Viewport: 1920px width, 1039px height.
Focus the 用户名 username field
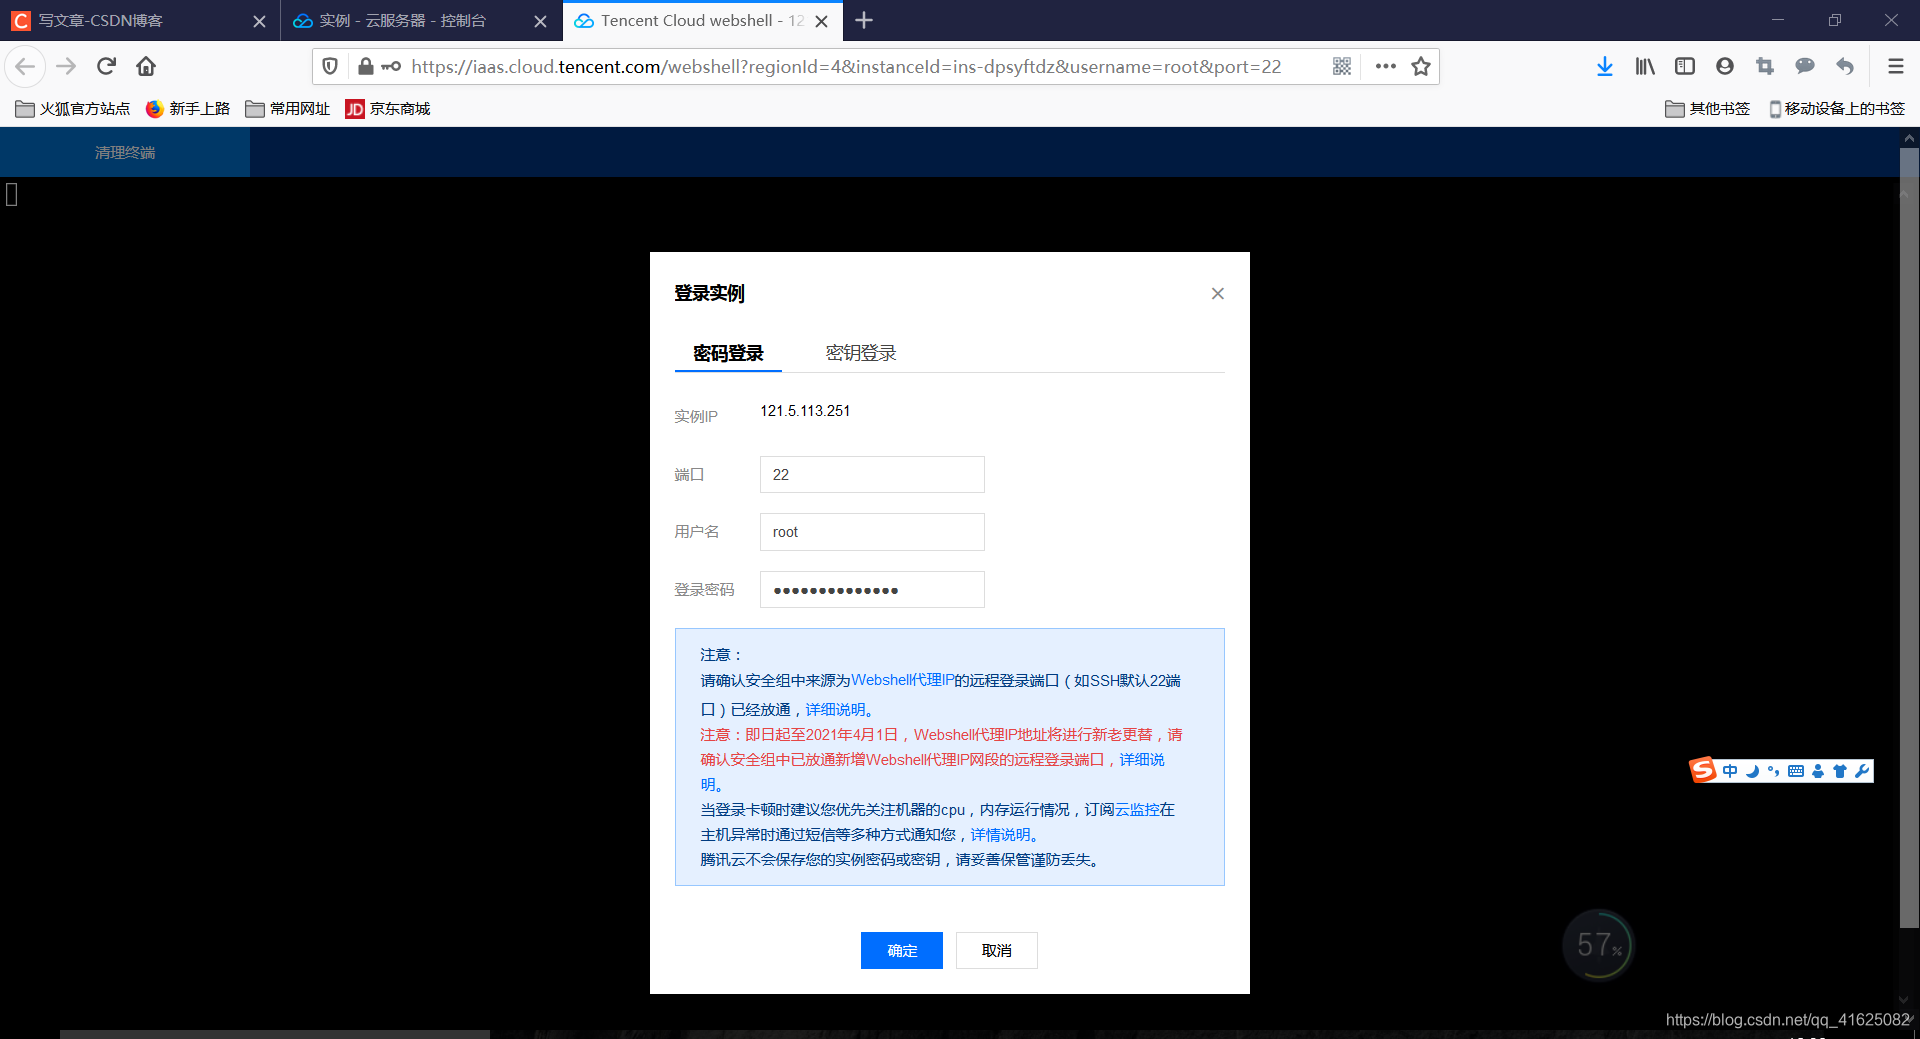click(x=872, y=532)
